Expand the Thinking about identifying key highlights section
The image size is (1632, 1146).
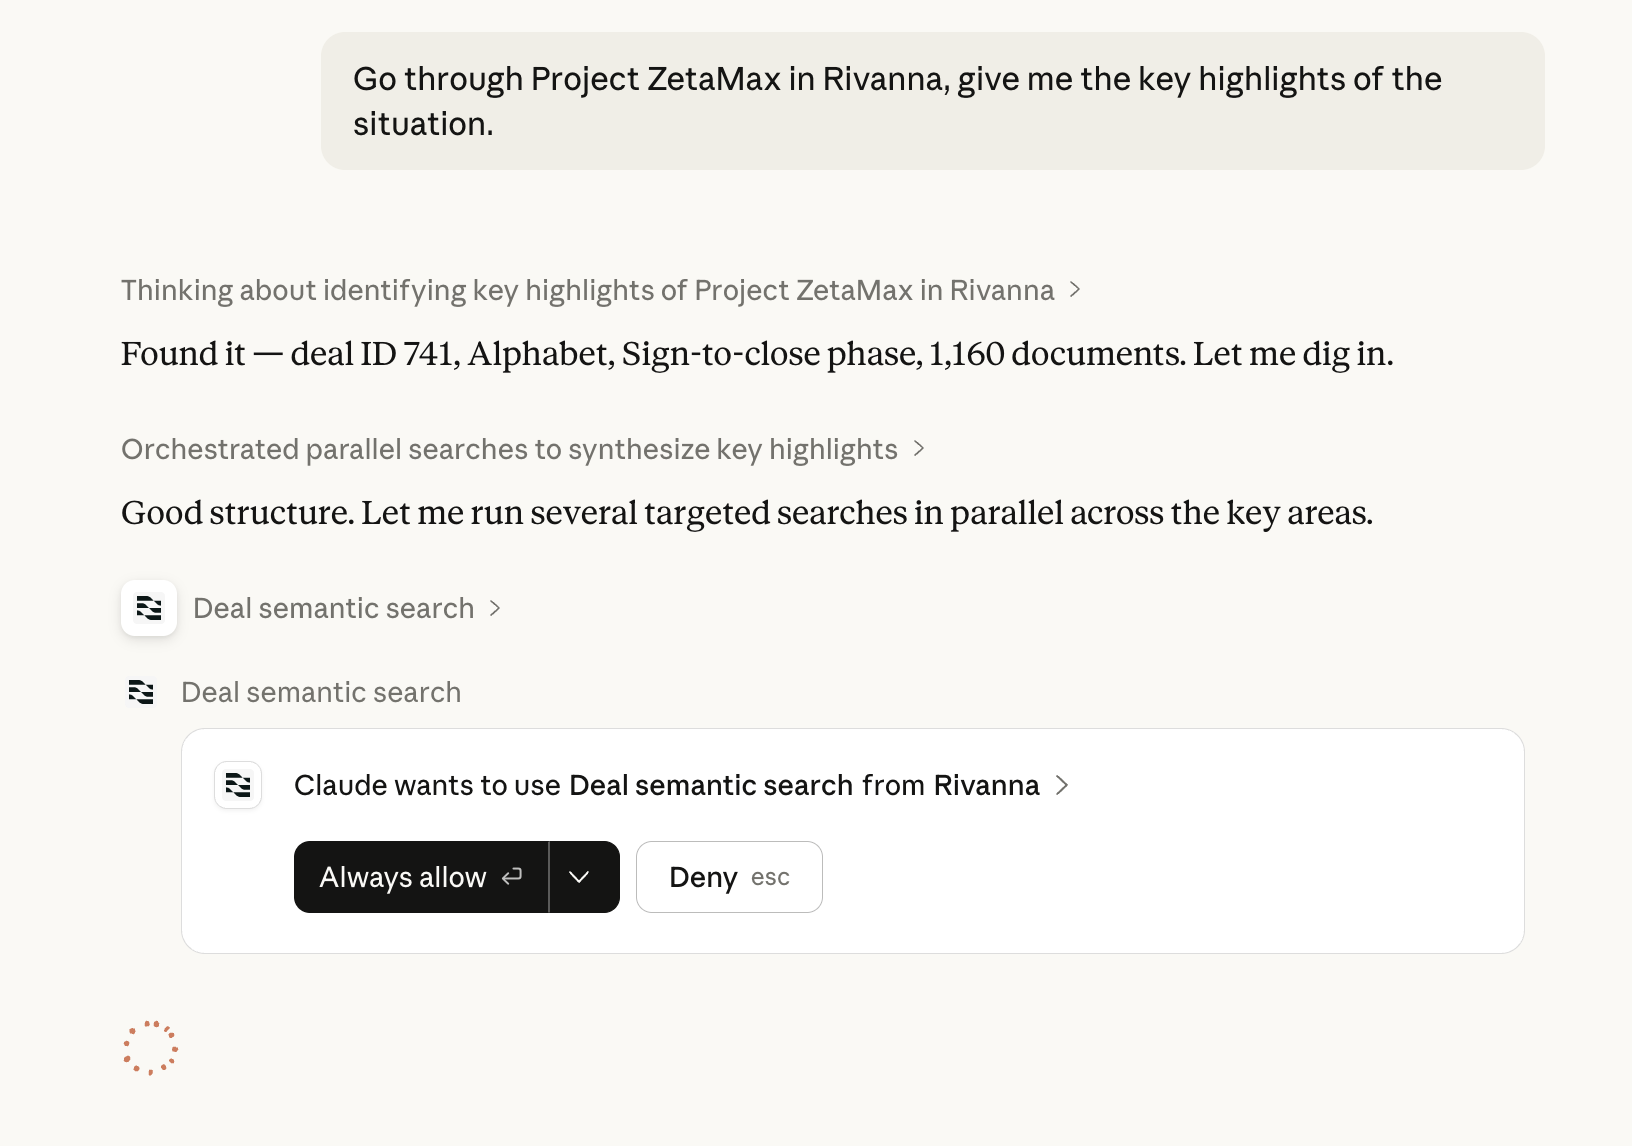pos(587,290)
